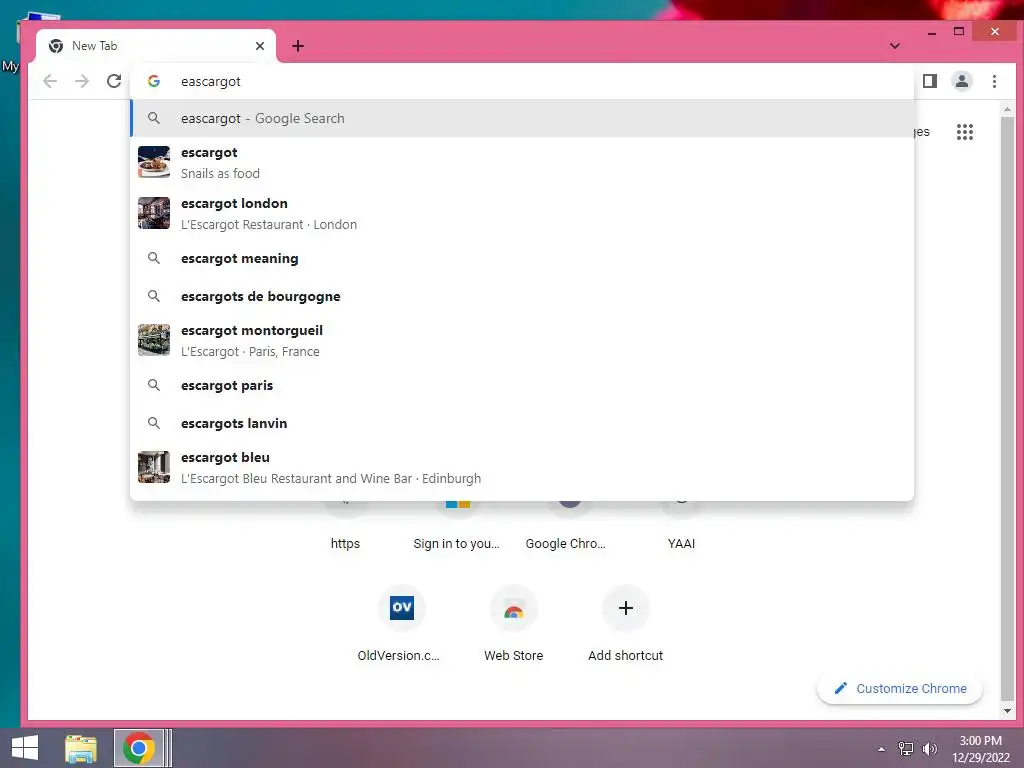Select 'escargots de bourgogne' suggestion
The height and width of the screenshot is (768, 1024).
522,296
